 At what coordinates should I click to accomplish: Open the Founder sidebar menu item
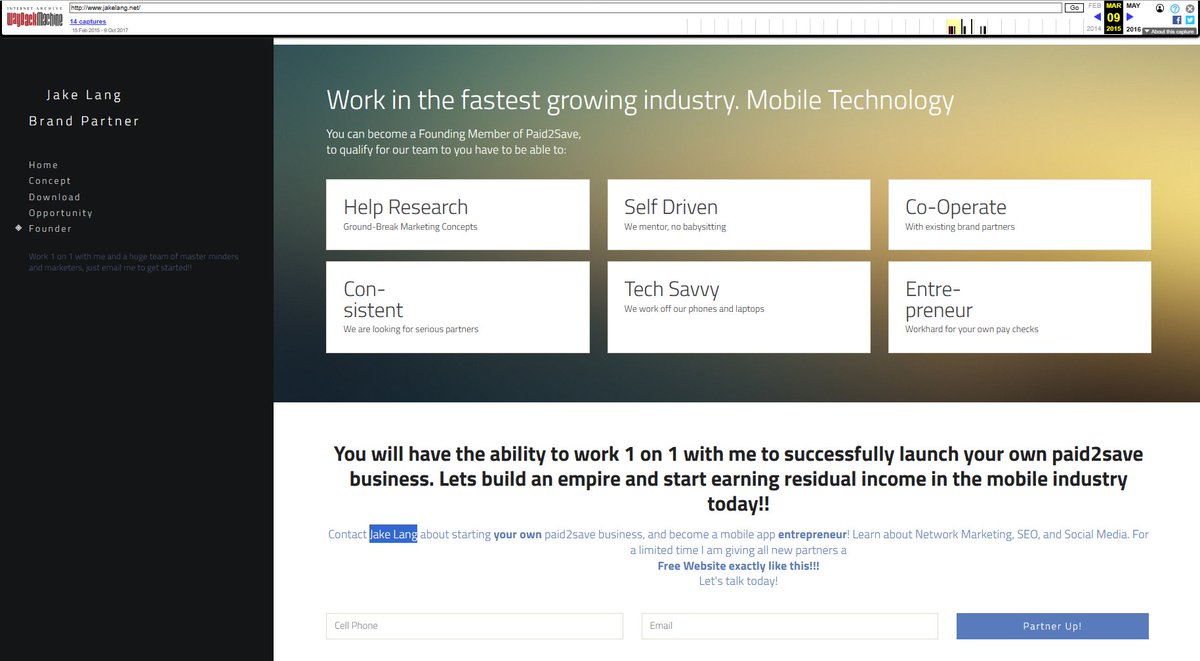[x=50, y=229]
